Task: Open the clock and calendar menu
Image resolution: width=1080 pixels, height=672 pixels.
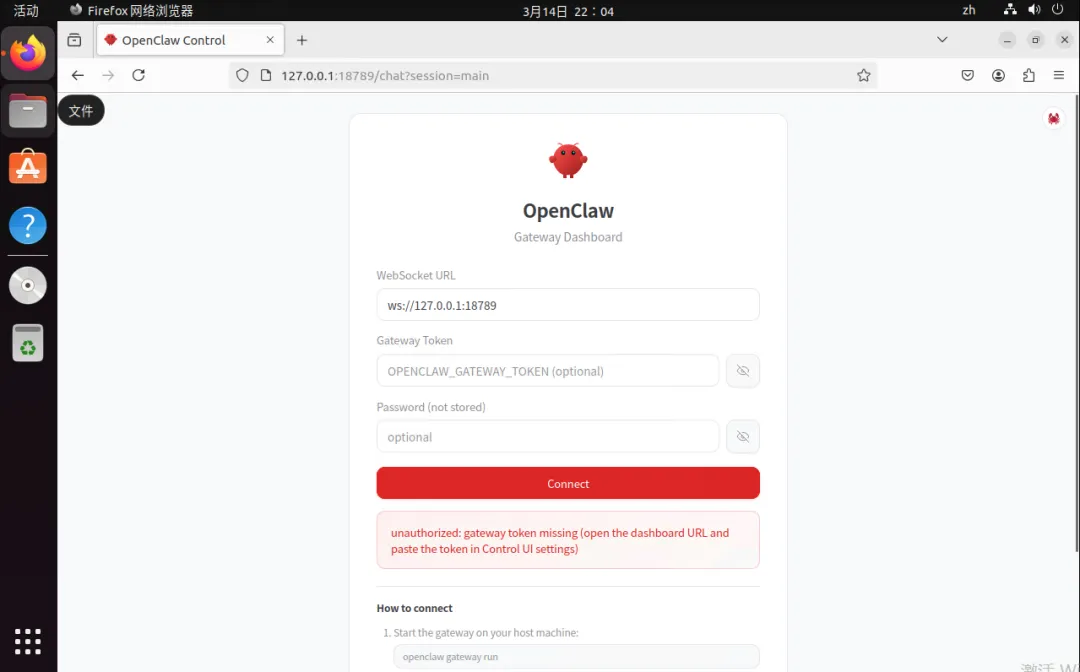Action: click(568, 11)
